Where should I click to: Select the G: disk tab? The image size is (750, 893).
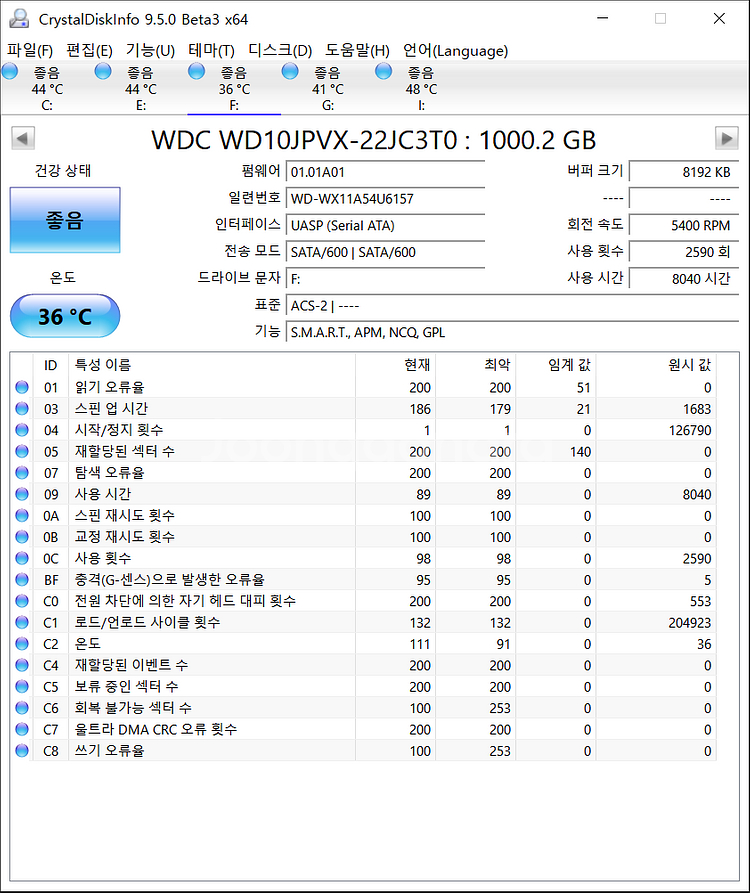[x=327, y=88]
